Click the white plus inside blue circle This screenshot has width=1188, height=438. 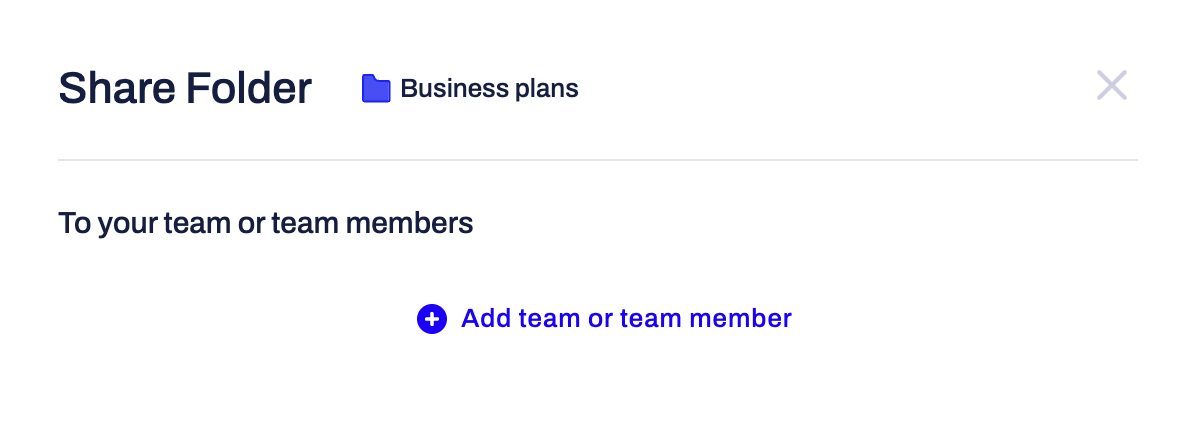432,319
